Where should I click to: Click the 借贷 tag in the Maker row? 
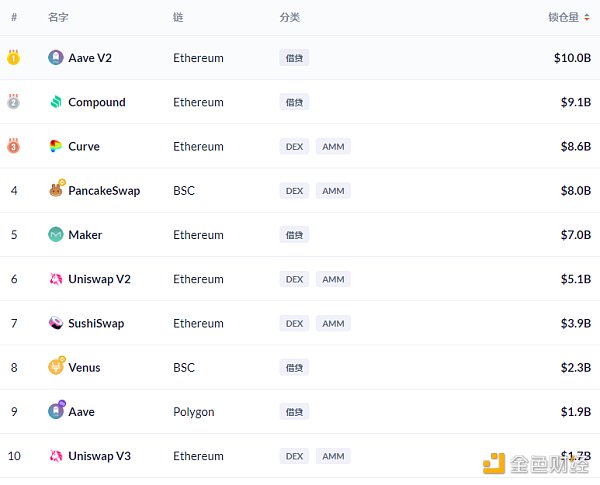[x=294, y=235]
